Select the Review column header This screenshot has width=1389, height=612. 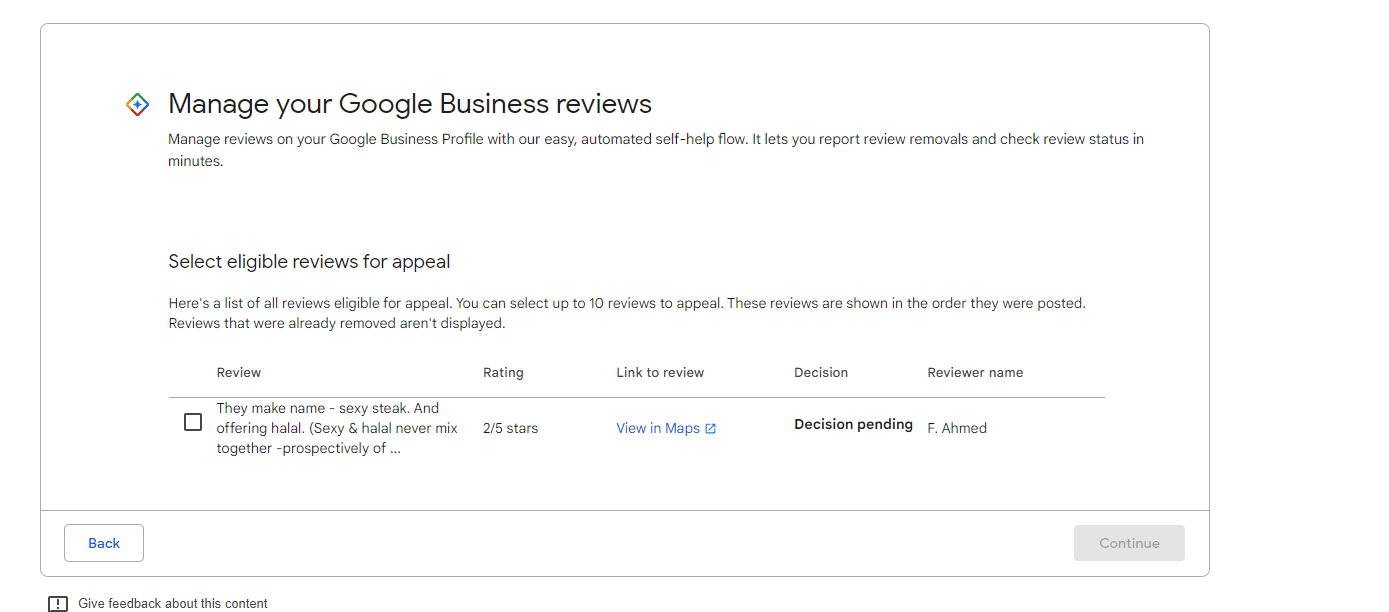pos(239,372)
